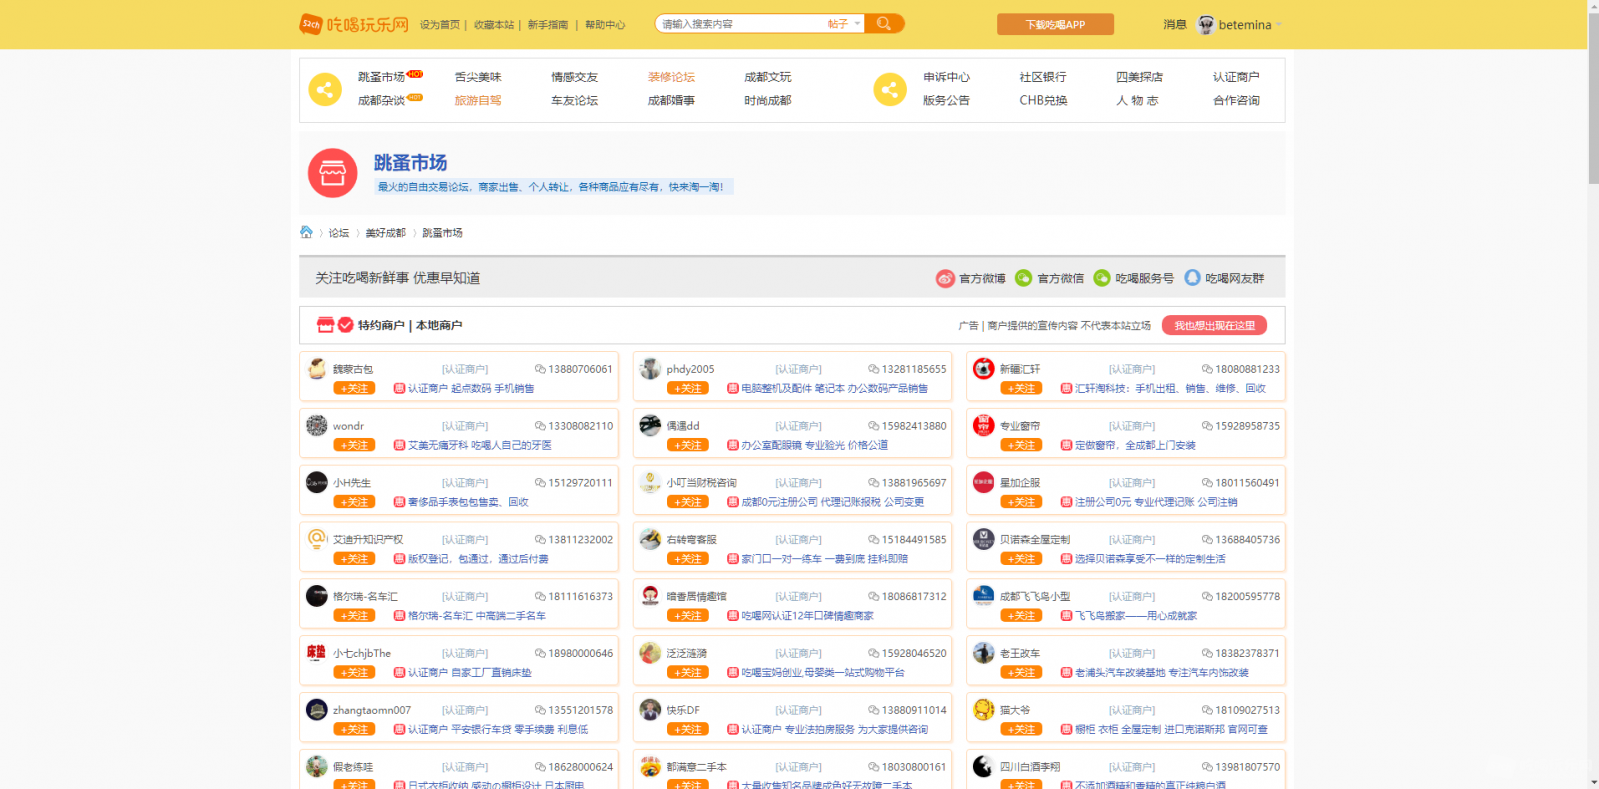Screen dimensions: 1599x789
Task: Follow merchant wondr with +关注
Action: pos(354,445)
